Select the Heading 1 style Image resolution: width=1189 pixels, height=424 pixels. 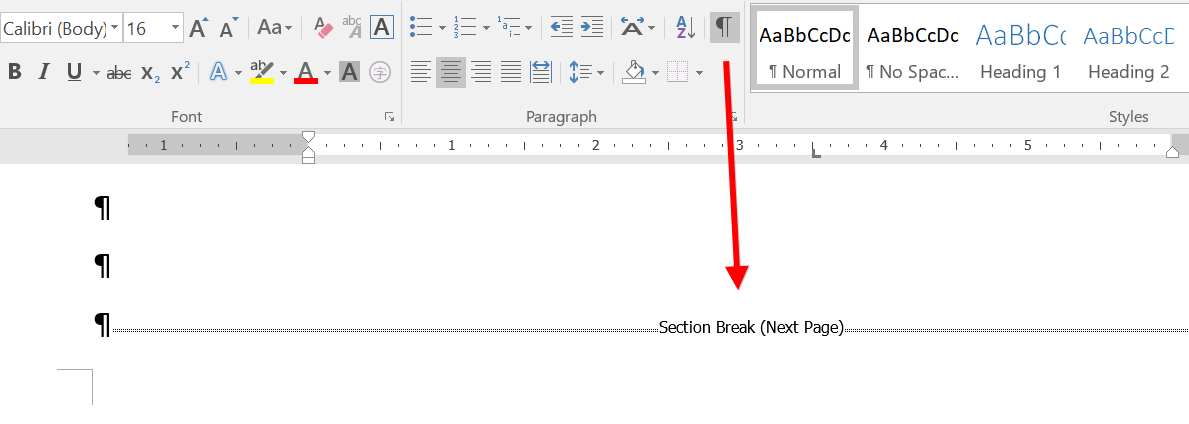click(x=1020, y=52)
